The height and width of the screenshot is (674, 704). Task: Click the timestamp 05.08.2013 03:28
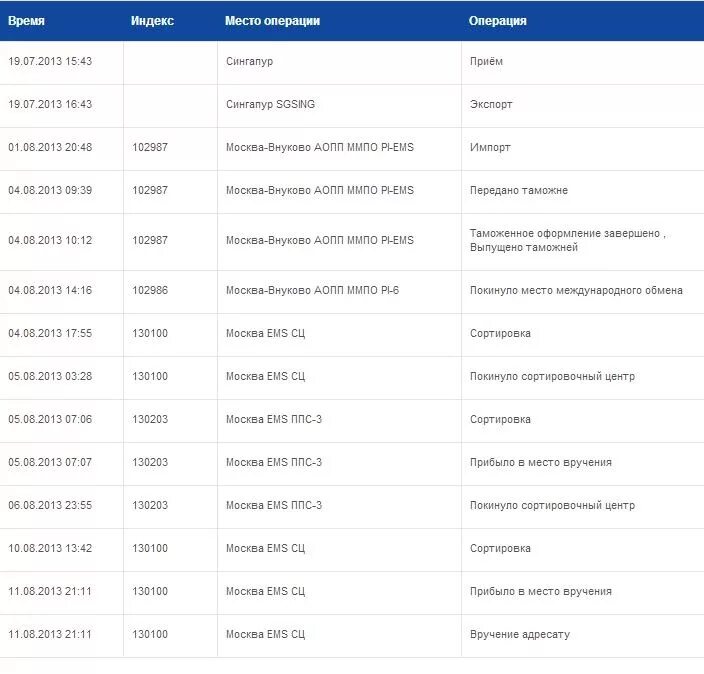[50, 376]
